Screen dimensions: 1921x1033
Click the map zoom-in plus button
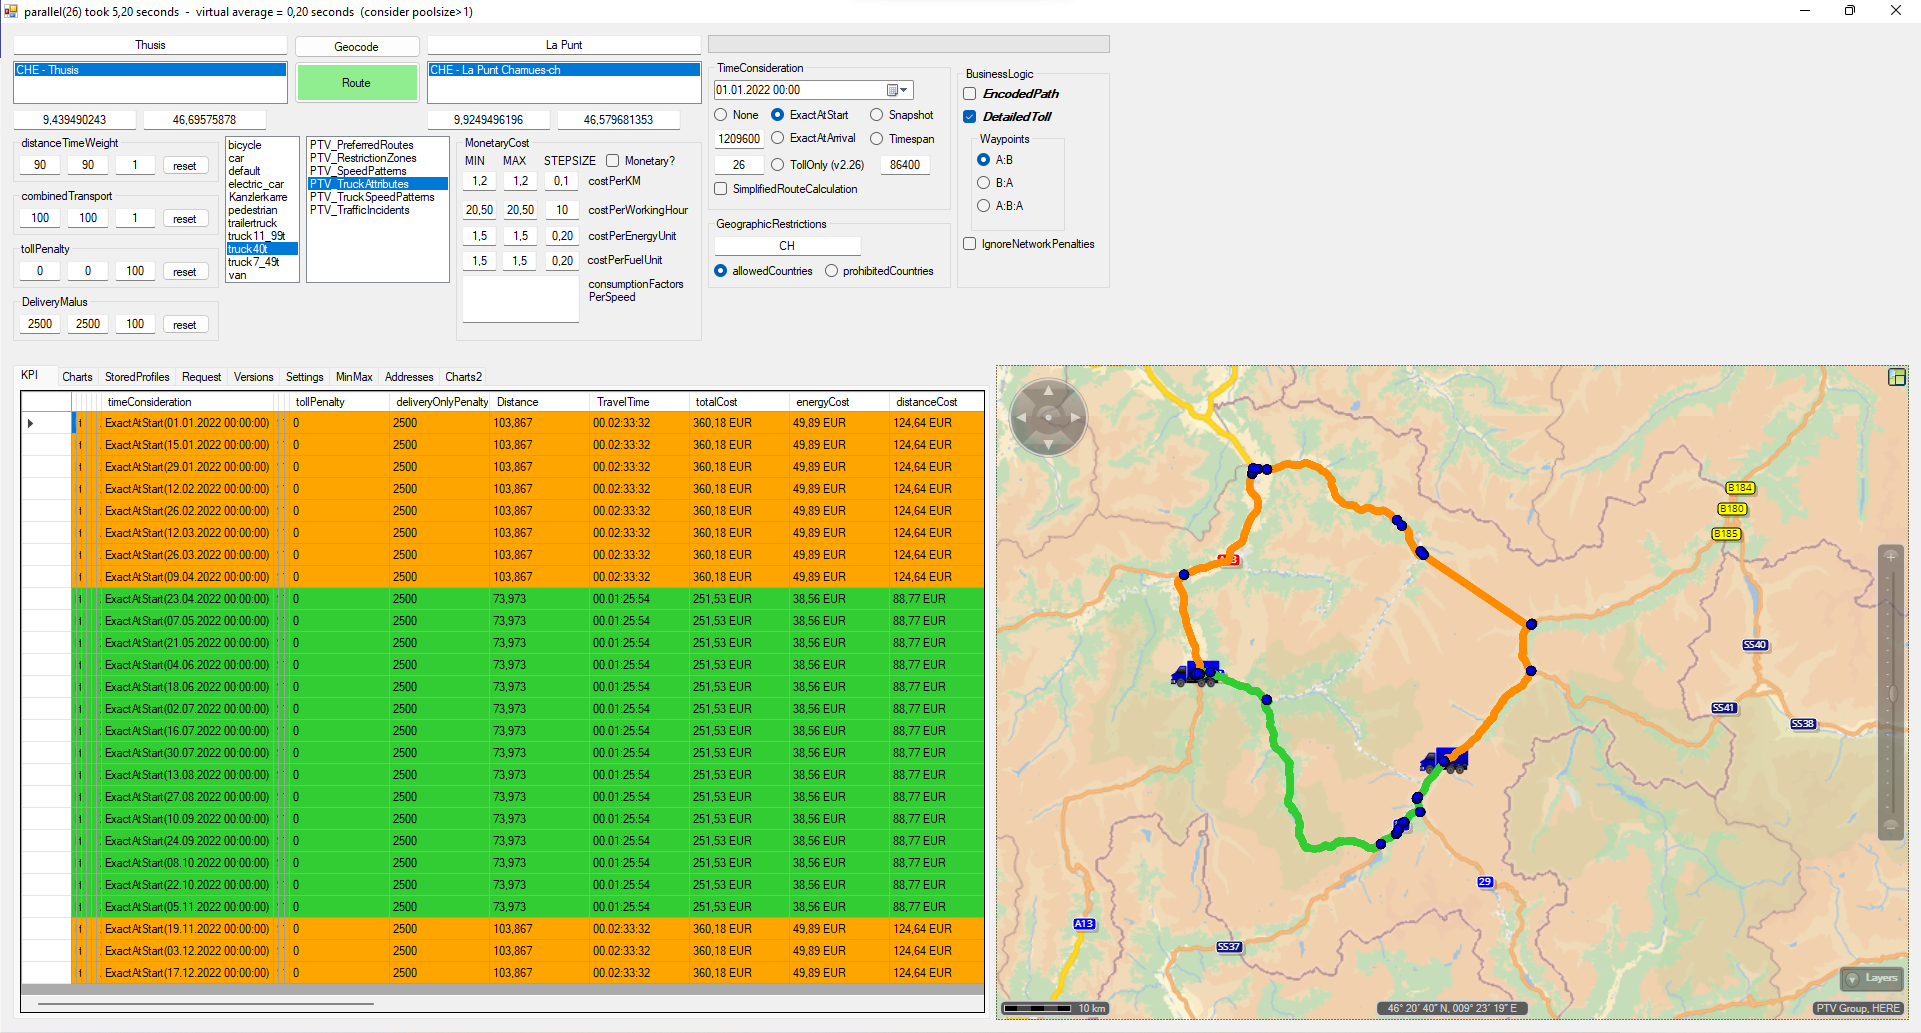(x=1890, y=556)
